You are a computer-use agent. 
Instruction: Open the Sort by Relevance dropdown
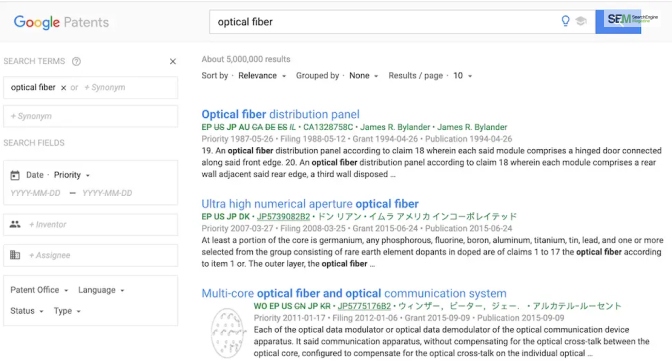coord(262,75)
